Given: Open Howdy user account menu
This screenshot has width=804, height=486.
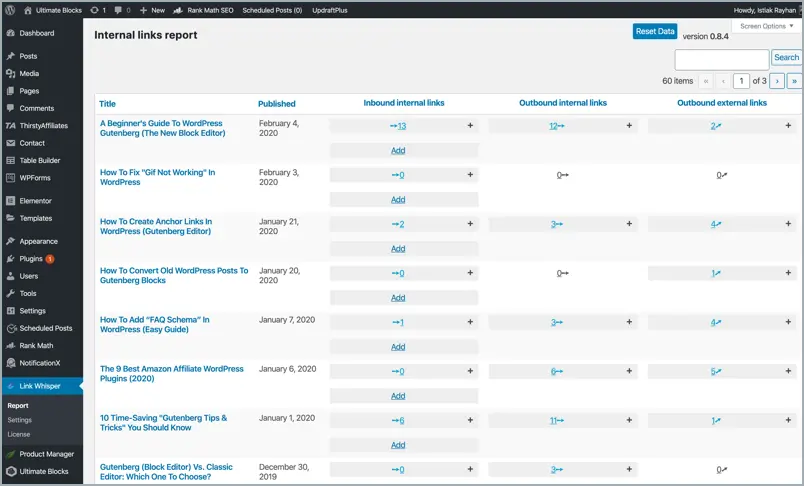Looking at the screenshot, I should 765,10.
